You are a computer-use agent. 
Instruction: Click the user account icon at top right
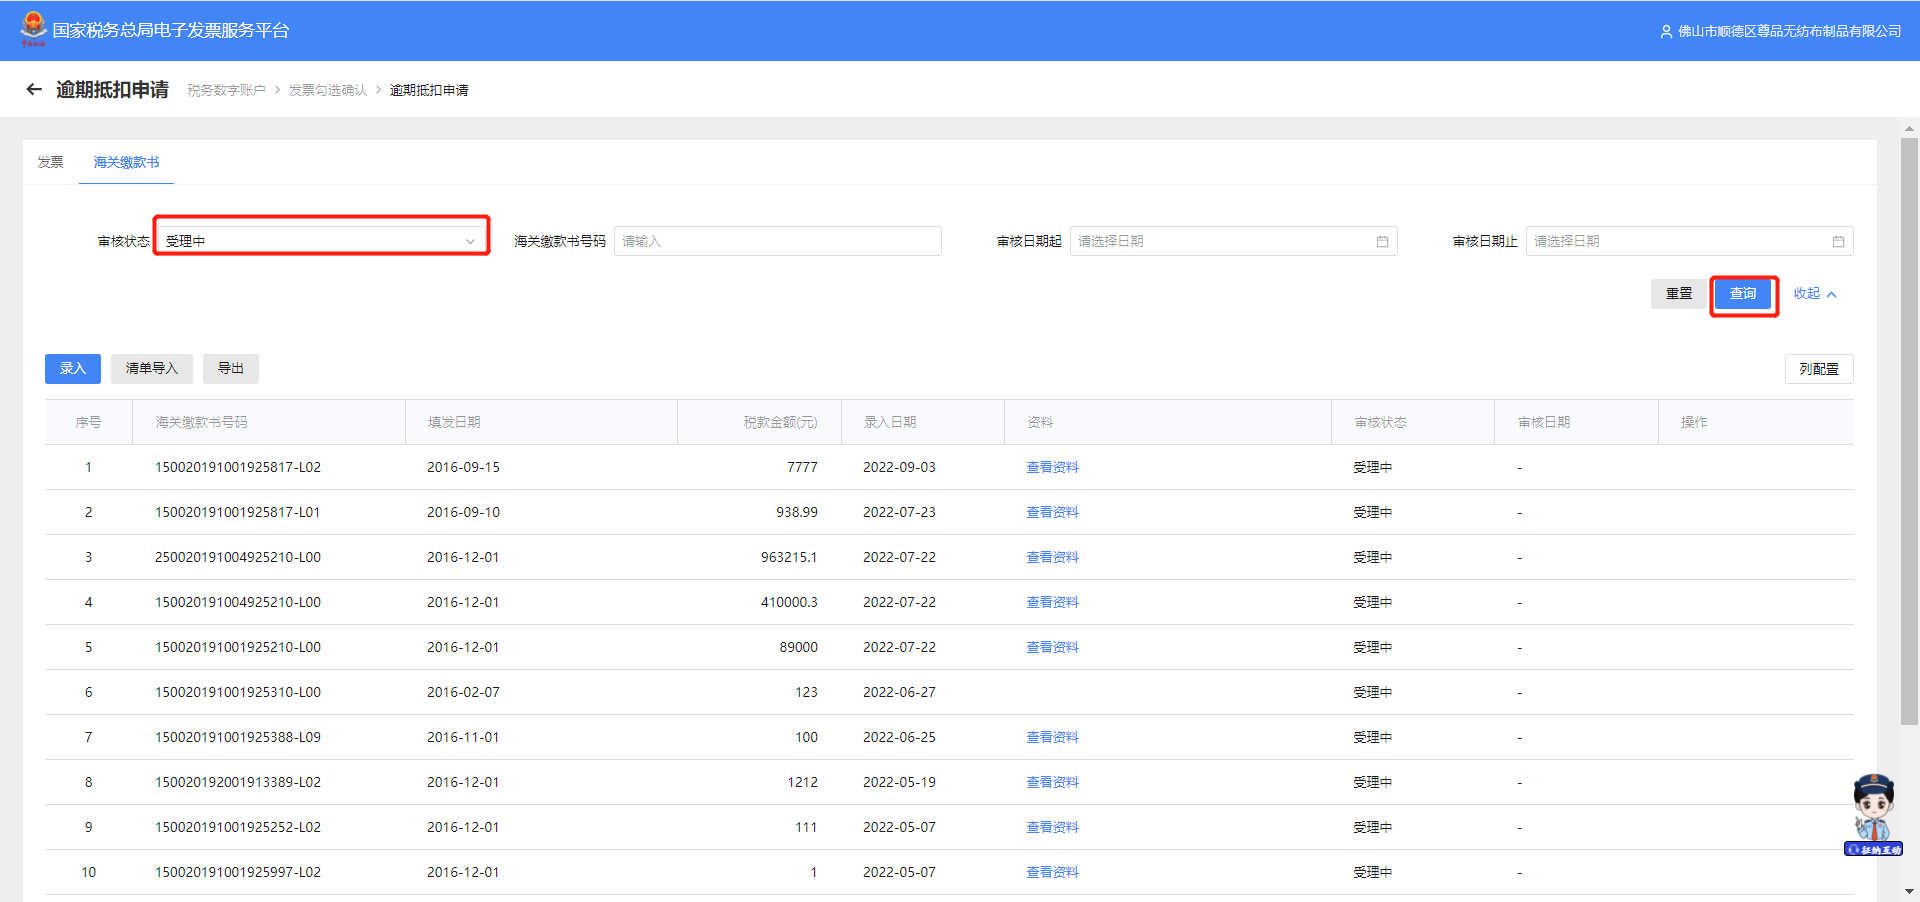coord(1666,32)
